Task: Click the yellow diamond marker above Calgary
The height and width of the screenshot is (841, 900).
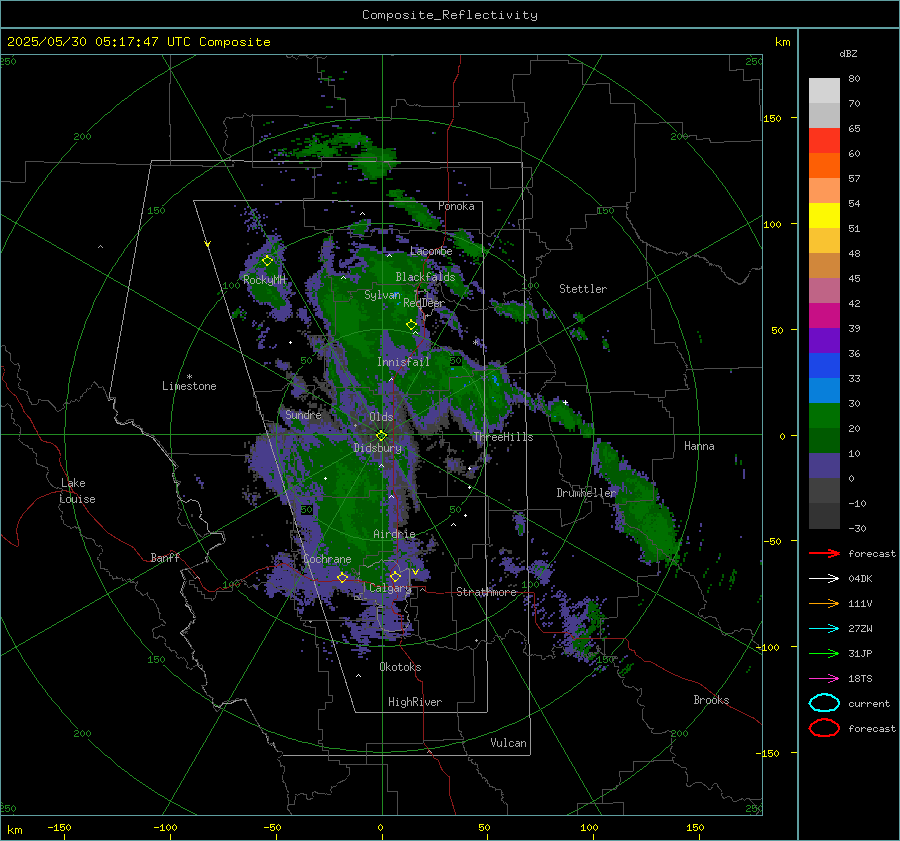Action: [x=395, y=576]
